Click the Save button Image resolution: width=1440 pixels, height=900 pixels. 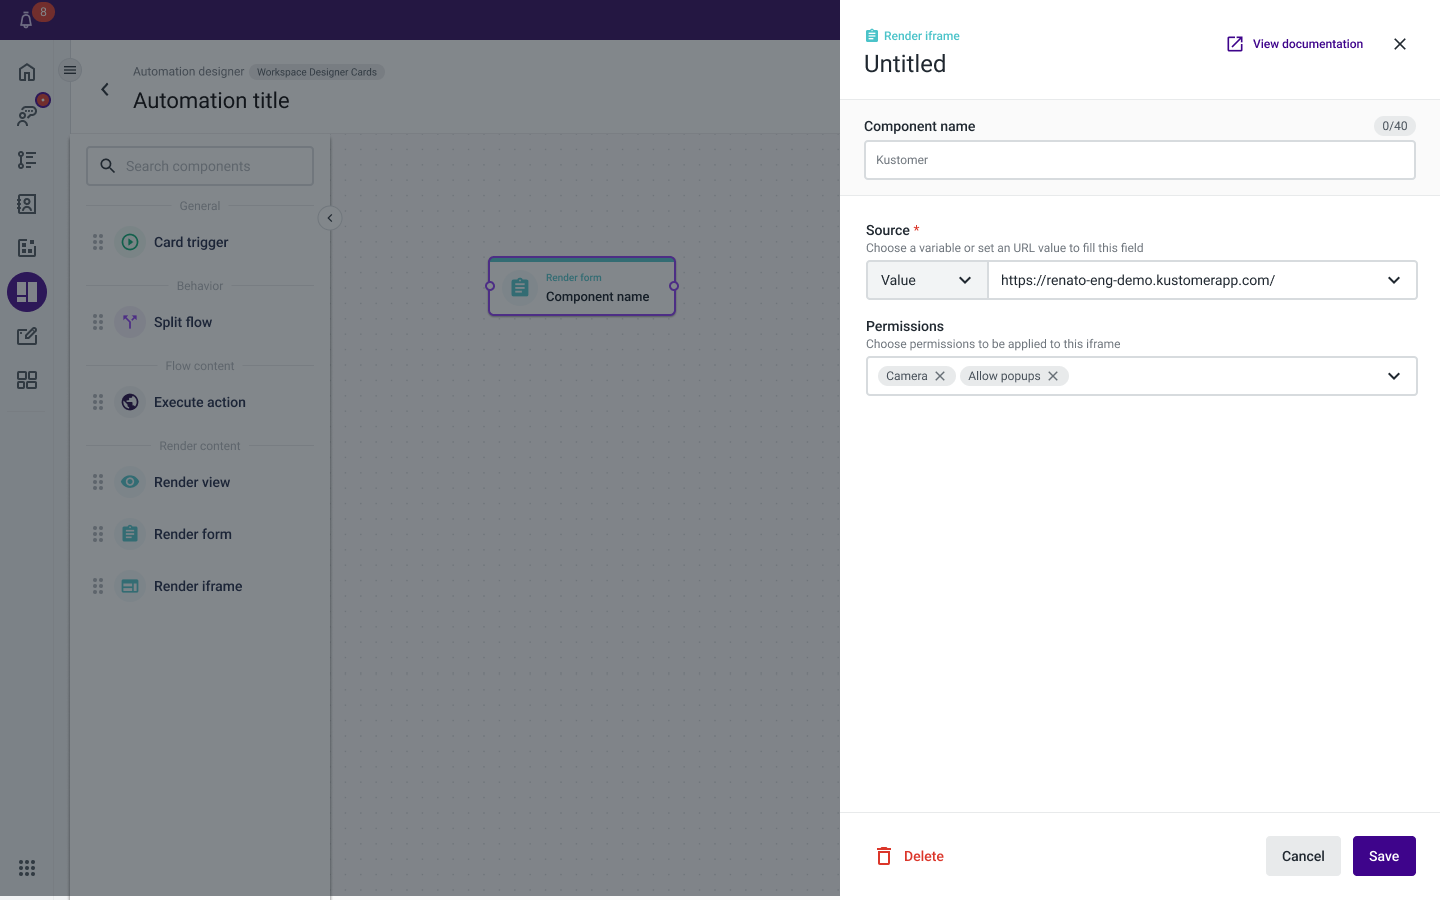tap(1384, 856)
